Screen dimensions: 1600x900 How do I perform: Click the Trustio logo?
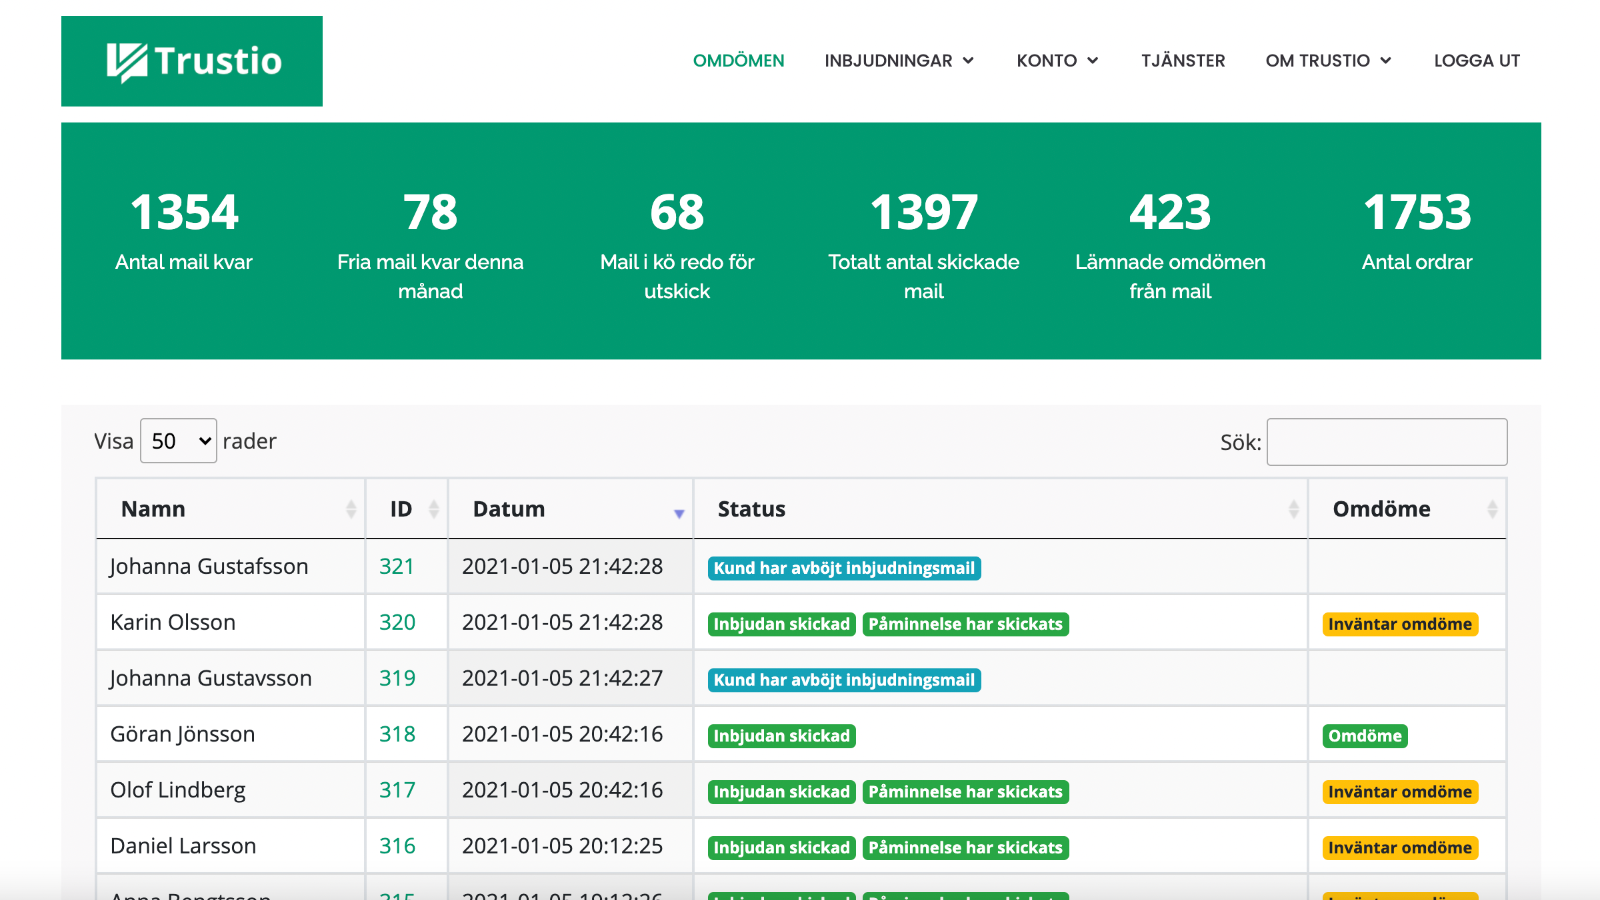point(192,61)
